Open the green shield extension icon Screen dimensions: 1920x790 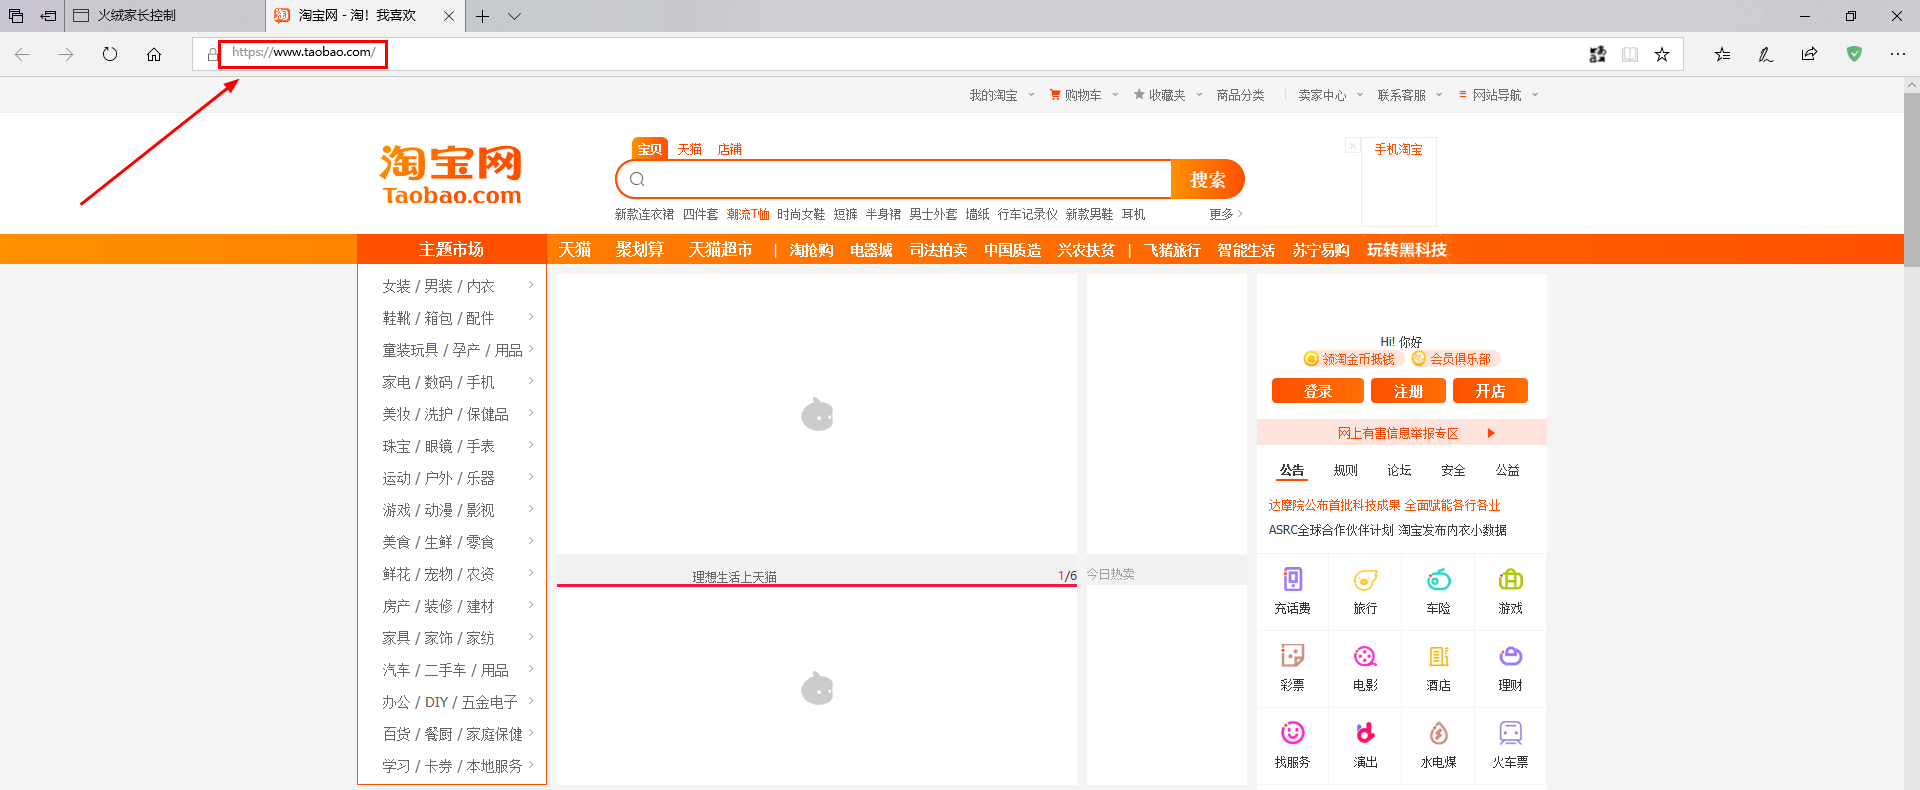[1854, 54]
